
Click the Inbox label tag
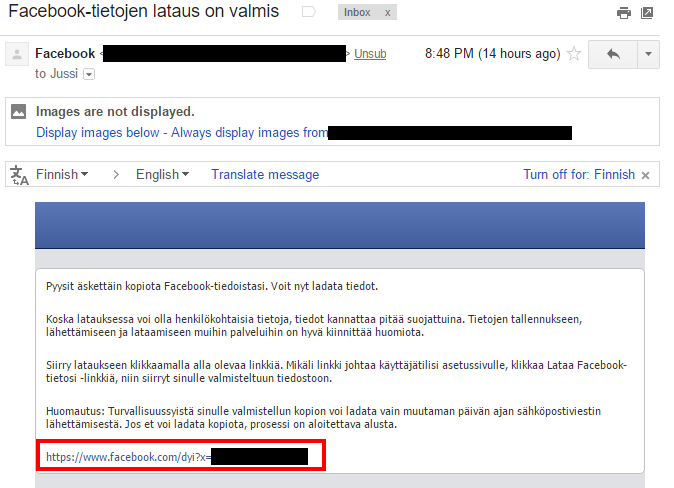pos(357,12)
